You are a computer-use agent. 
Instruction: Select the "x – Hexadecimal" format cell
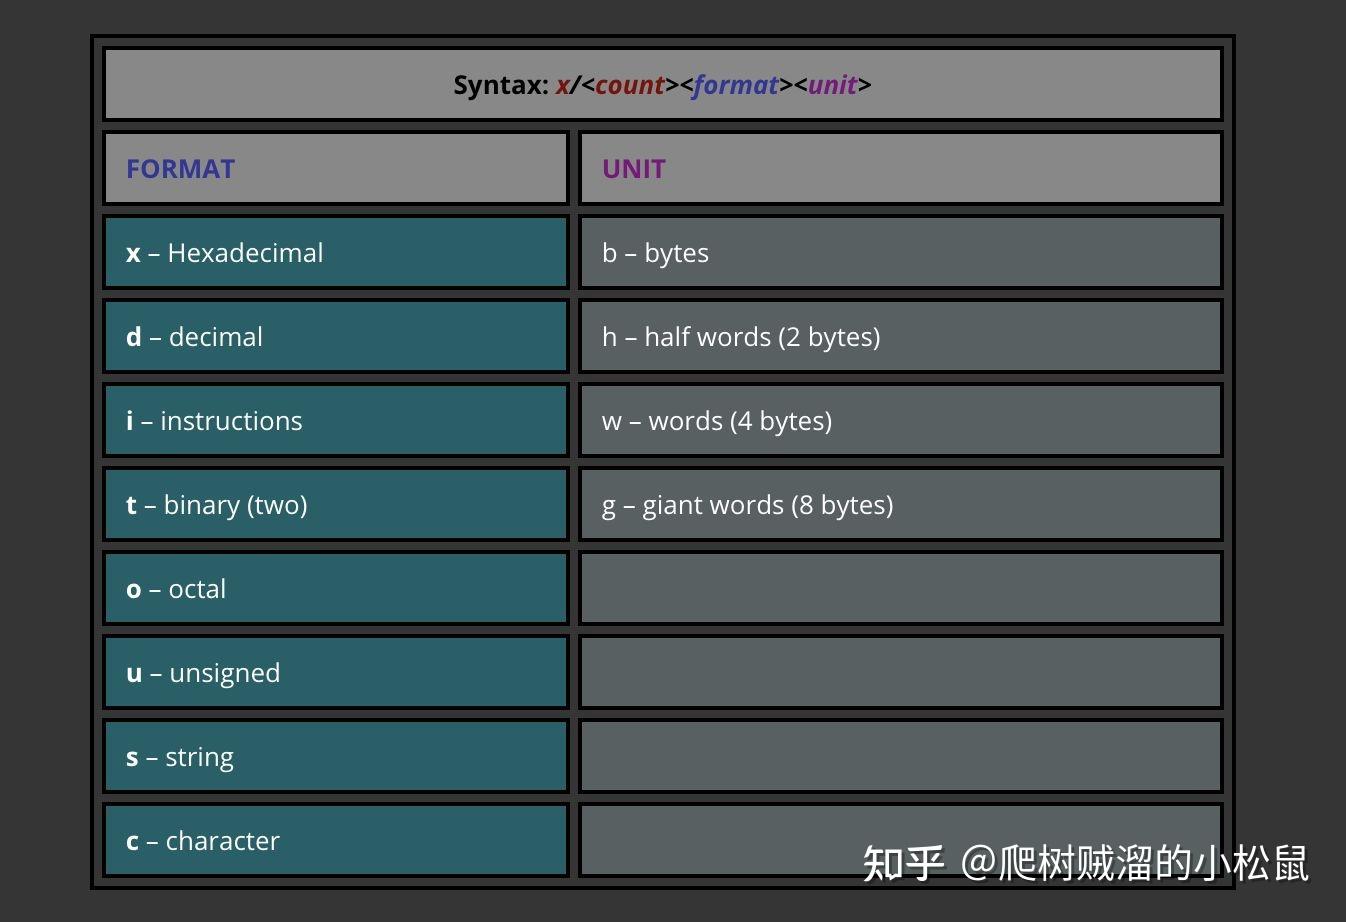tap(336, 252)
